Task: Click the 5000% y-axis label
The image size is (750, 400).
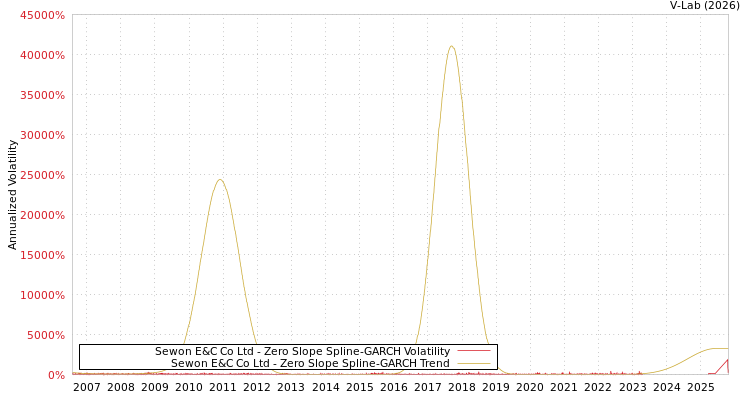Action: click(45, 335)
